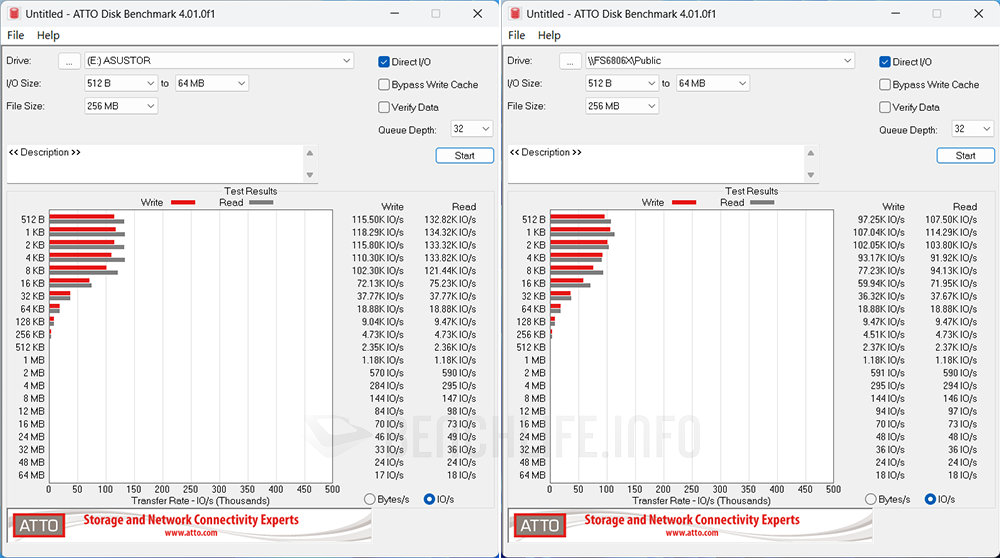Viewport: 1000px width, 558px height.
Task: Click the ATTO logo in right window banner
Action: pos(540,526)
